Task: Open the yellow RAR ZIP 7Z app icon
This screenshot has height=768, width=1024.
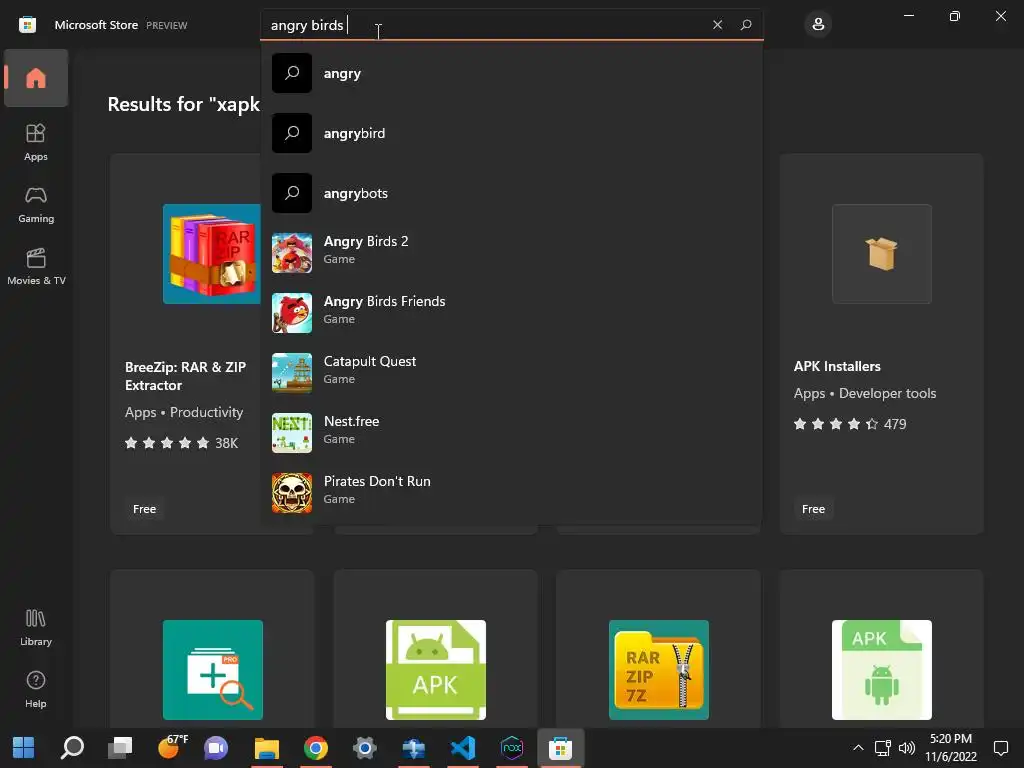Action: [x=658, y=670]
